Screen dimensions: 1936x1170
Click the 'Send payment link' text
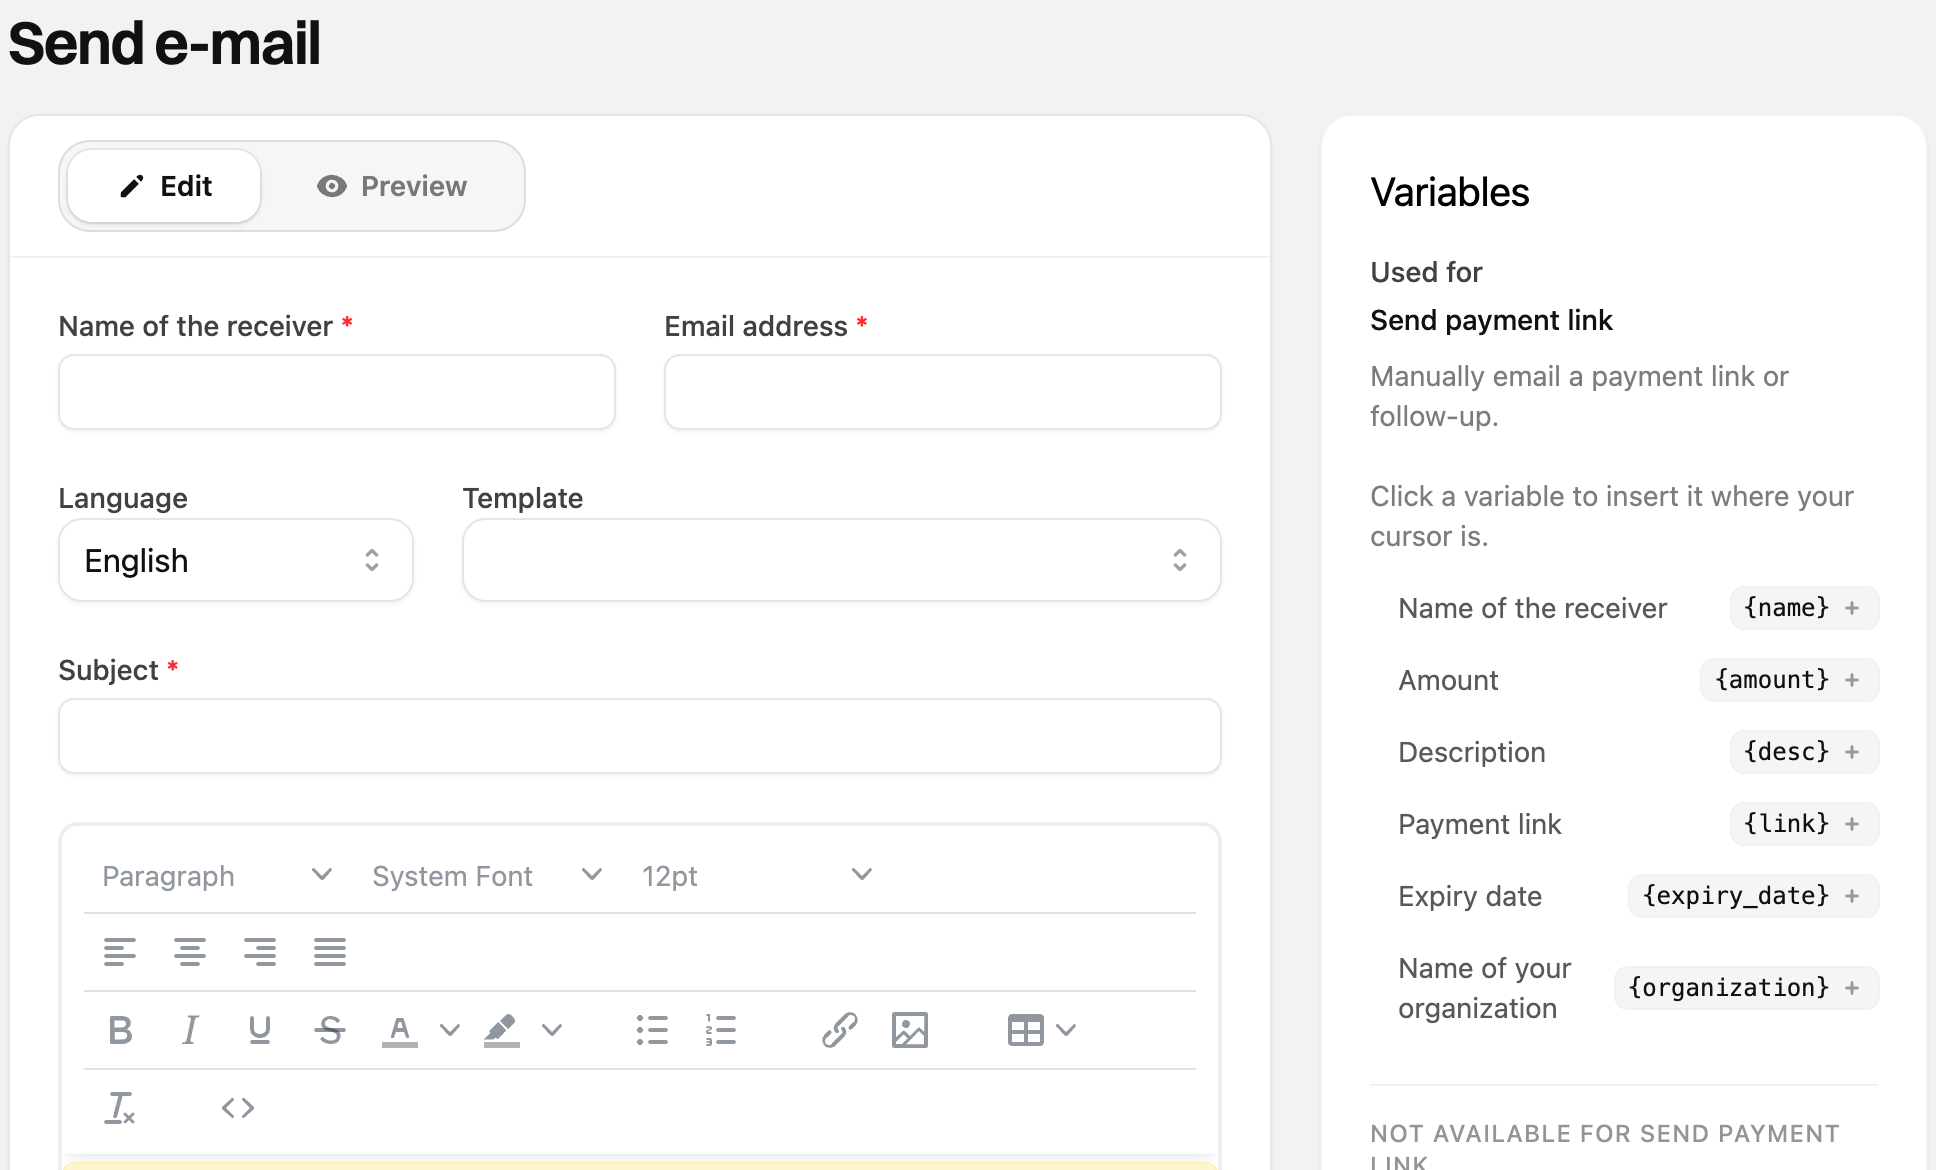coord(1491,320)
